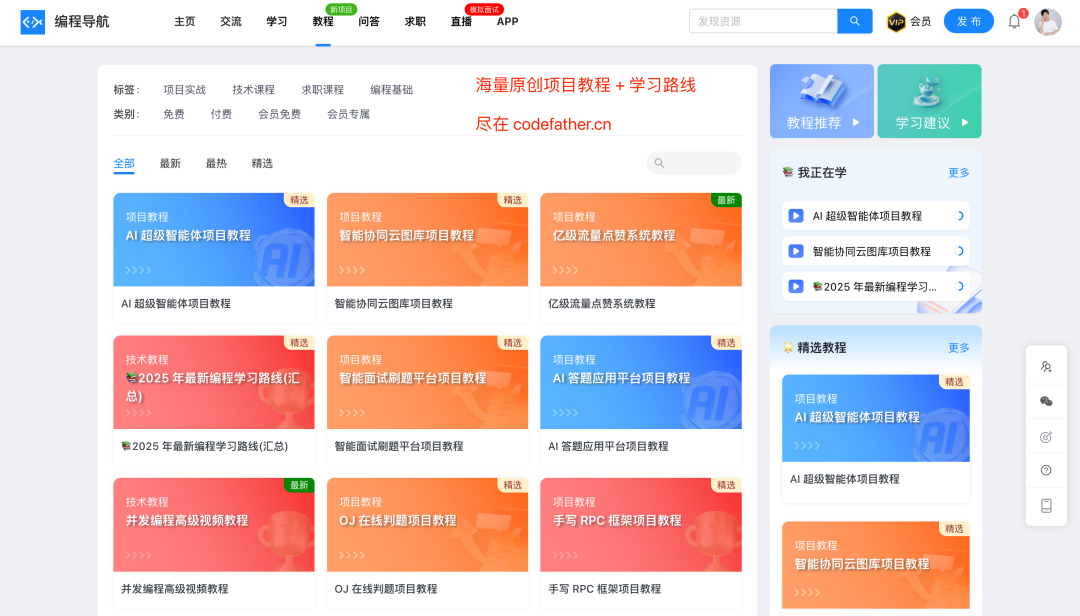This screenshot has width=1080, height=616.
Task: Click the question mark help icon
Action: tap(1045, 470)
